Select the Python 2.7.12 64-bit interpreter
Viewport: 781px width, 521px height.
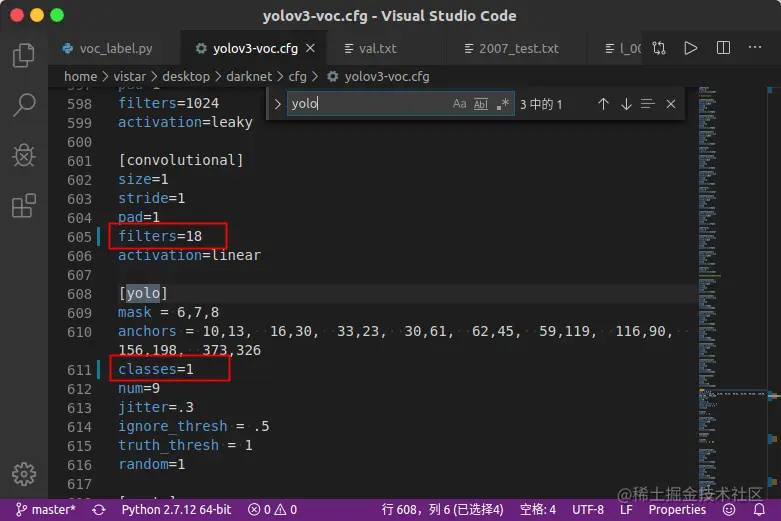[176, 510]
